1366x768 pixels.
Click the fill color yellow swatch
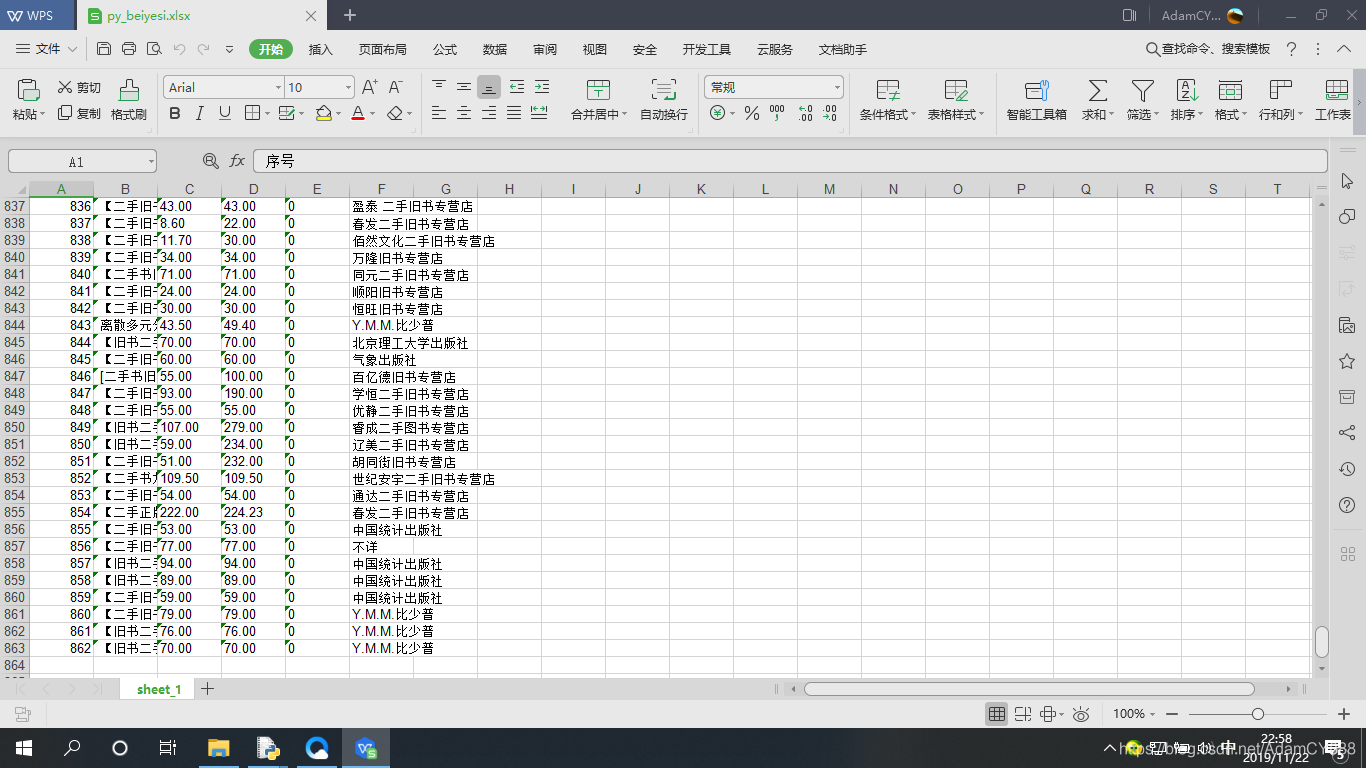(323, 114)
